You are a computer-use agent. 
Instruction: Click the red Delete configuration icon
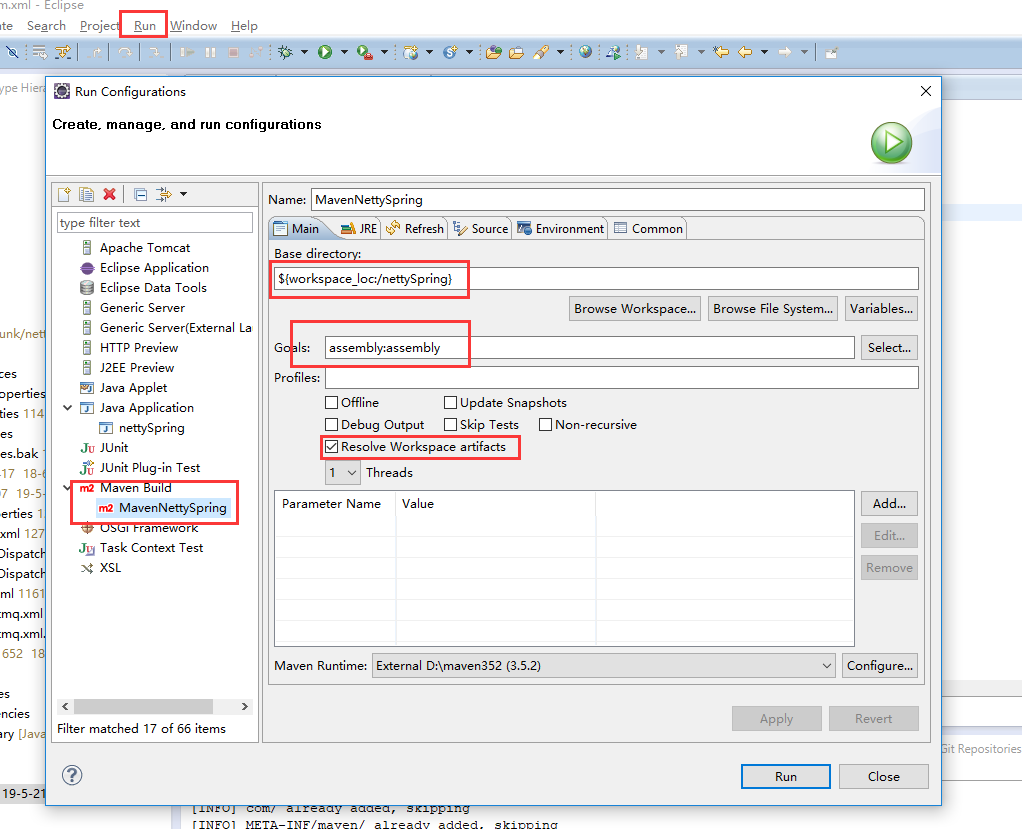click(110, 194)
